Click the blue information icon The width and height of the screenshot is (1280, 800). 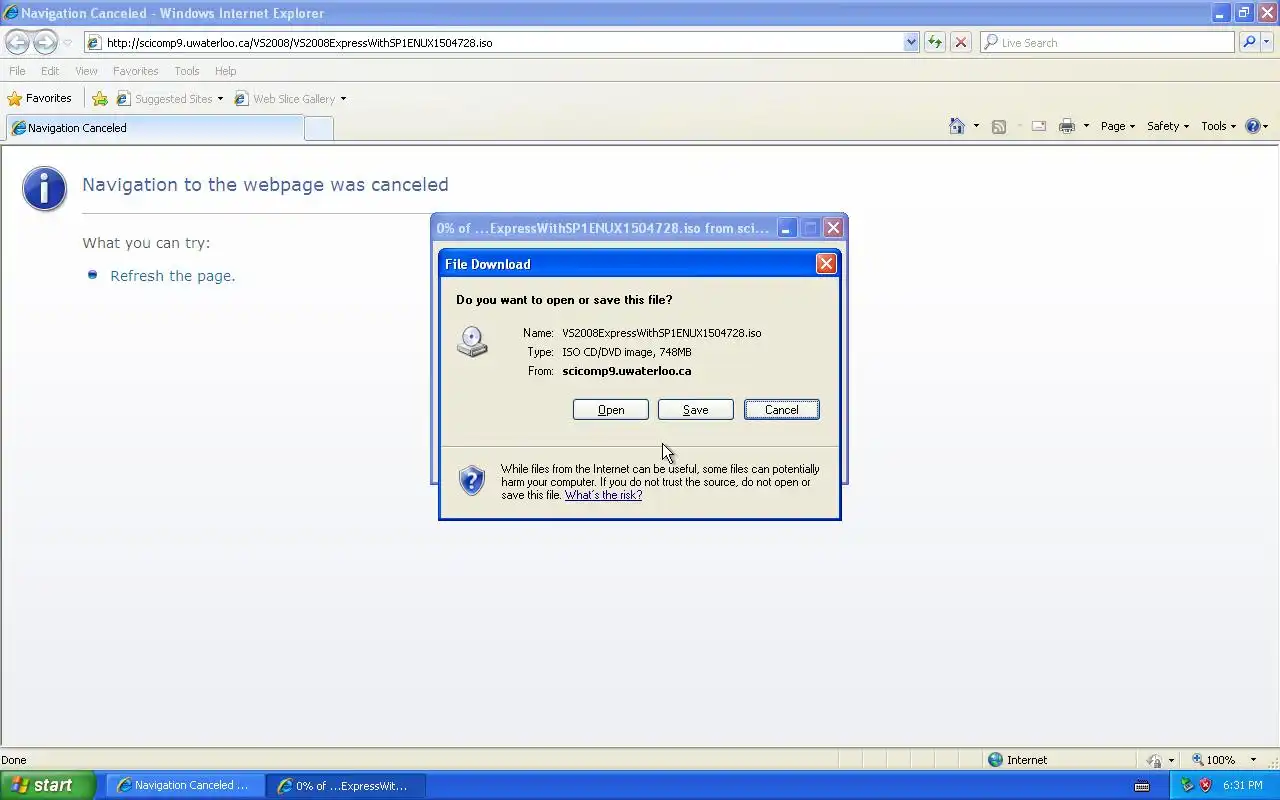45,188
